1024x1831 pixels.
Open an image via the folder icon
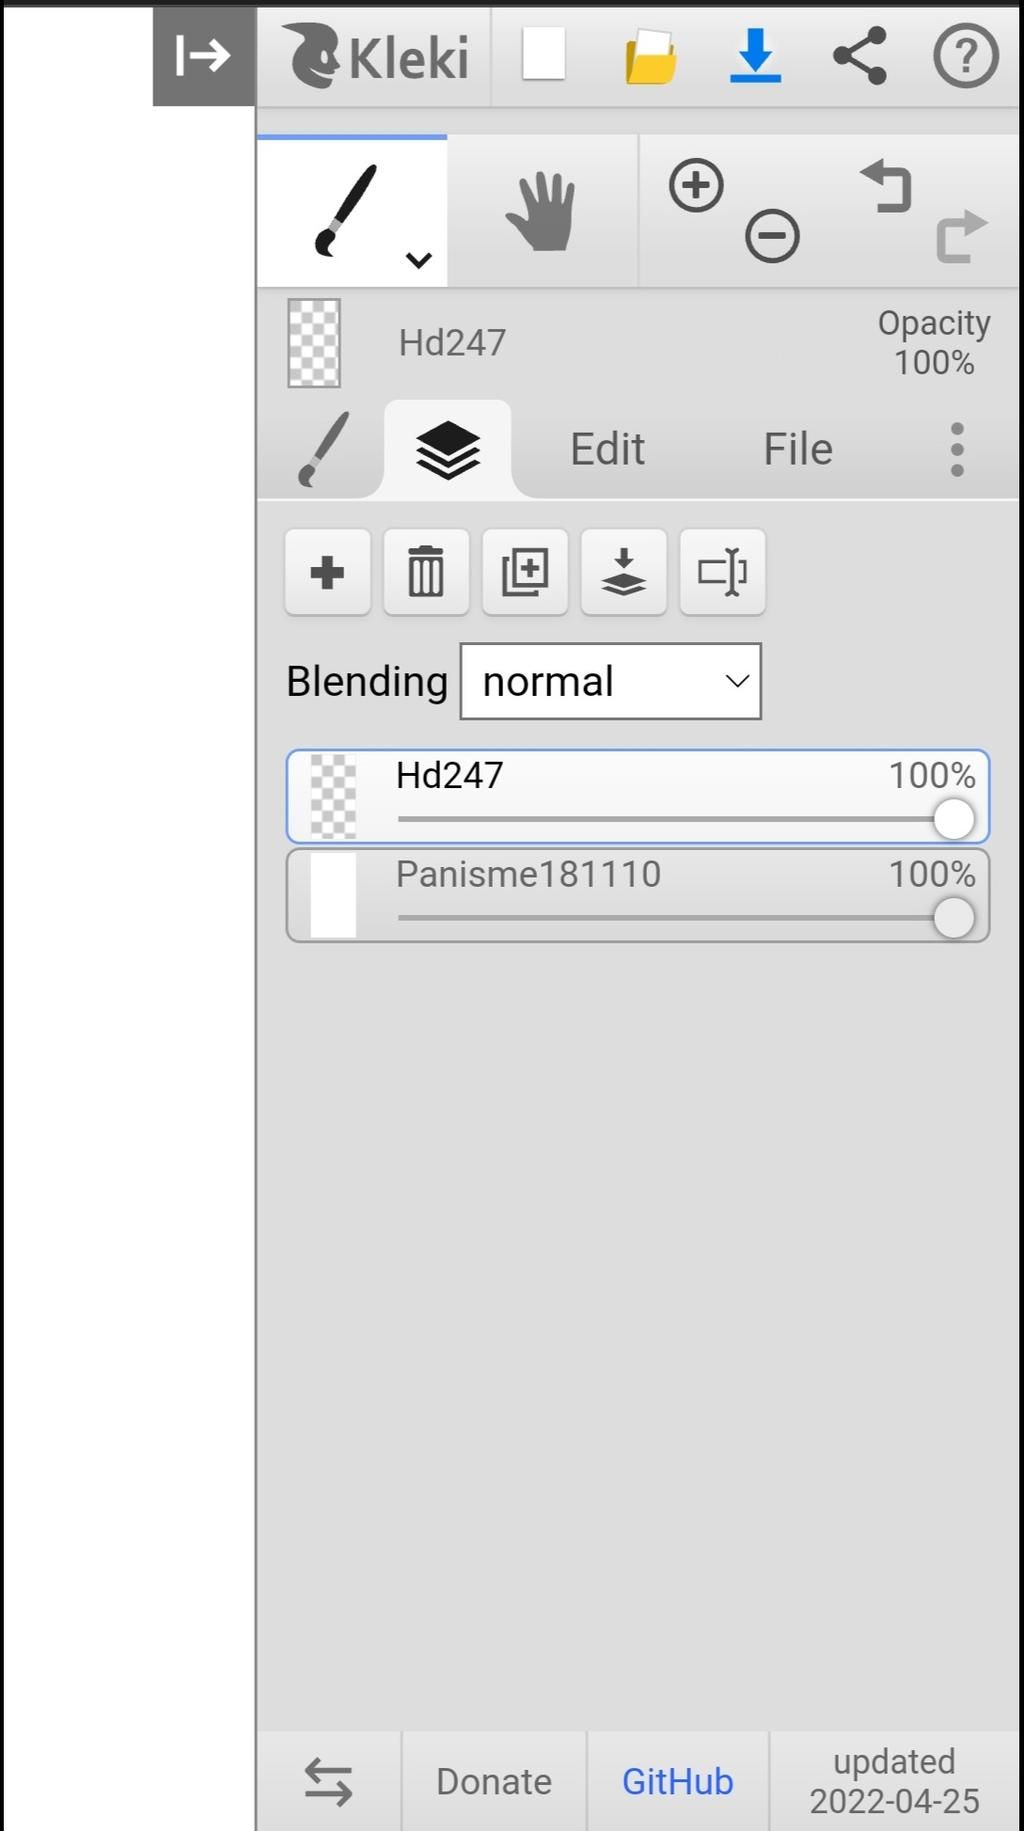coord(650,56)
